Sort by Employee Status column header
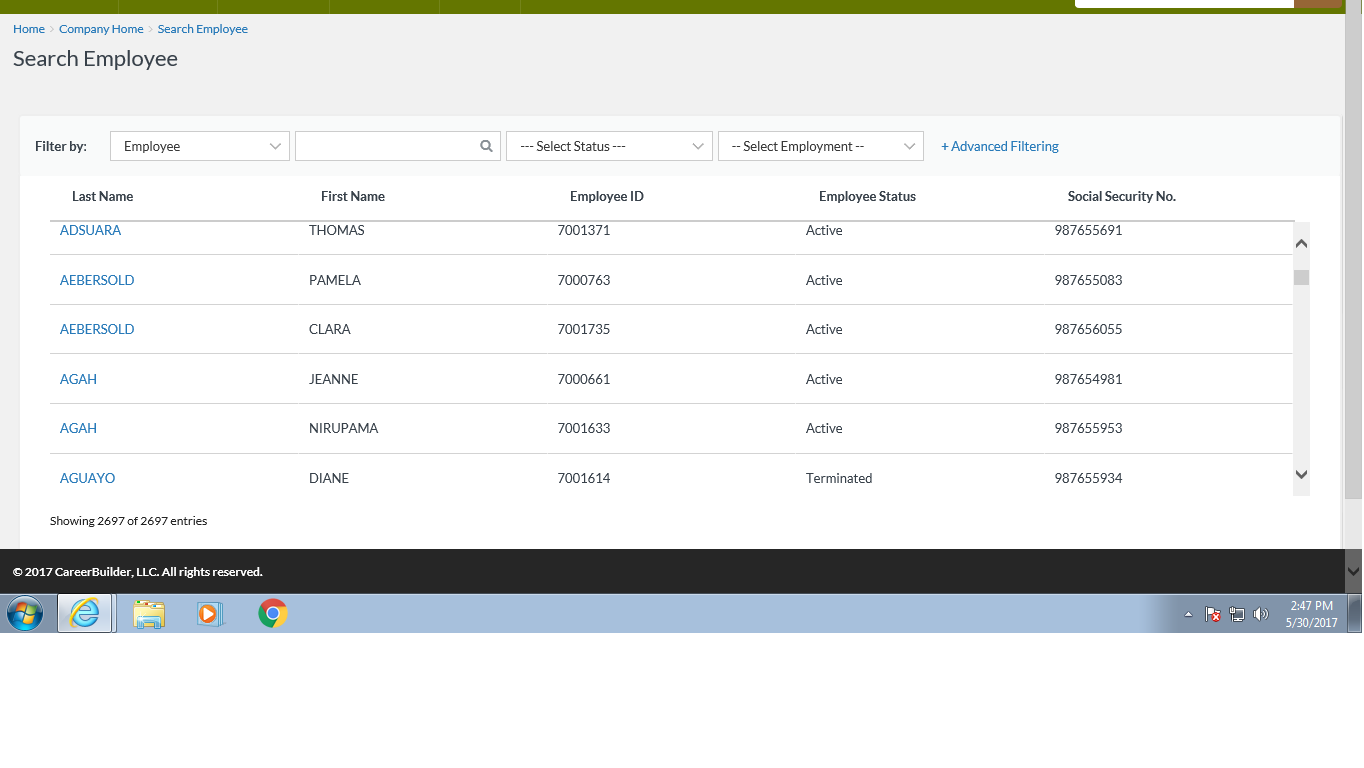The height and width of the screenshot is (768, 1364). (x=867, y=196)
